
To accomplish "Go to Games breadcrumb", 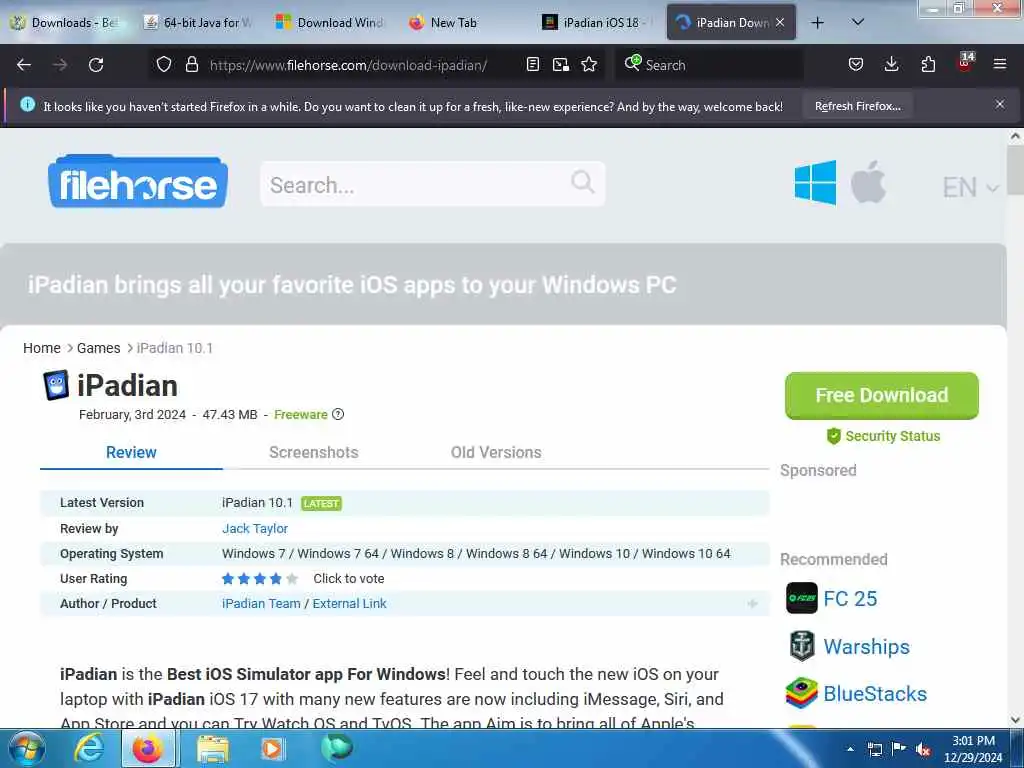I will [x=99, y=348].
